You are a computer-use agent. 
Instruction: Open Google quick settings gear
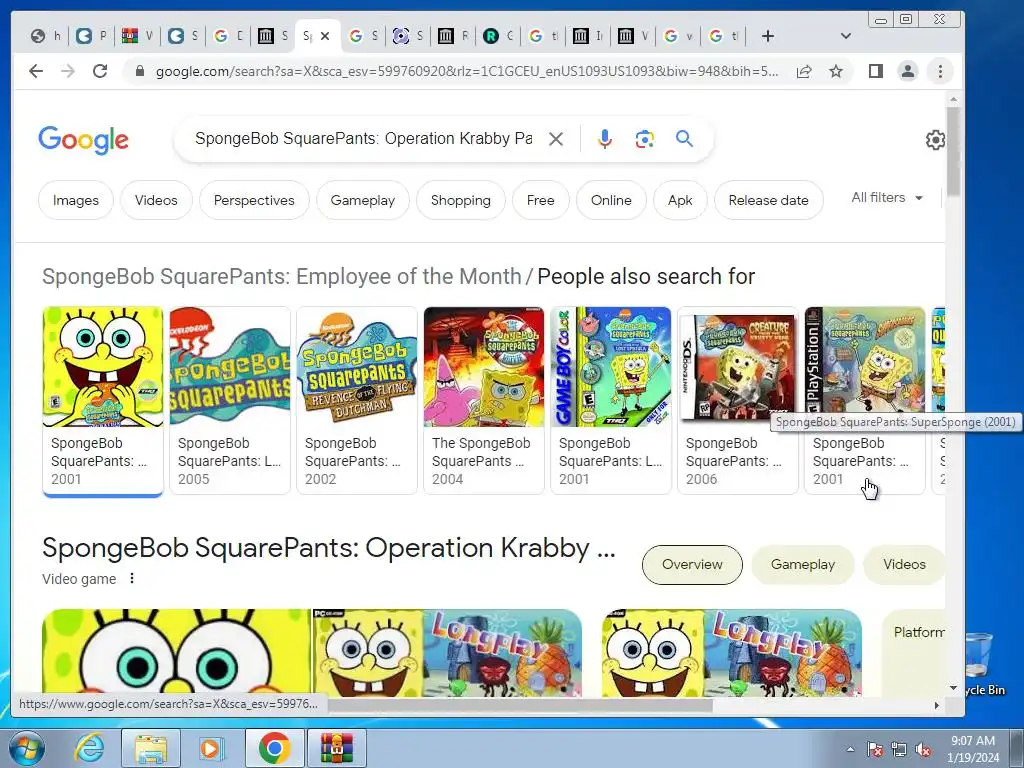[x=935, y=140]
